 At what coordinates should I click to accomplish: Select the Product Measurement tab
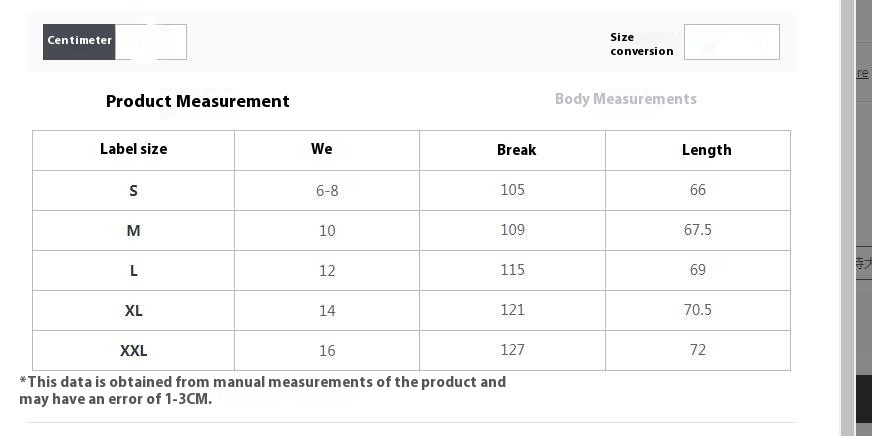[197, 101]
